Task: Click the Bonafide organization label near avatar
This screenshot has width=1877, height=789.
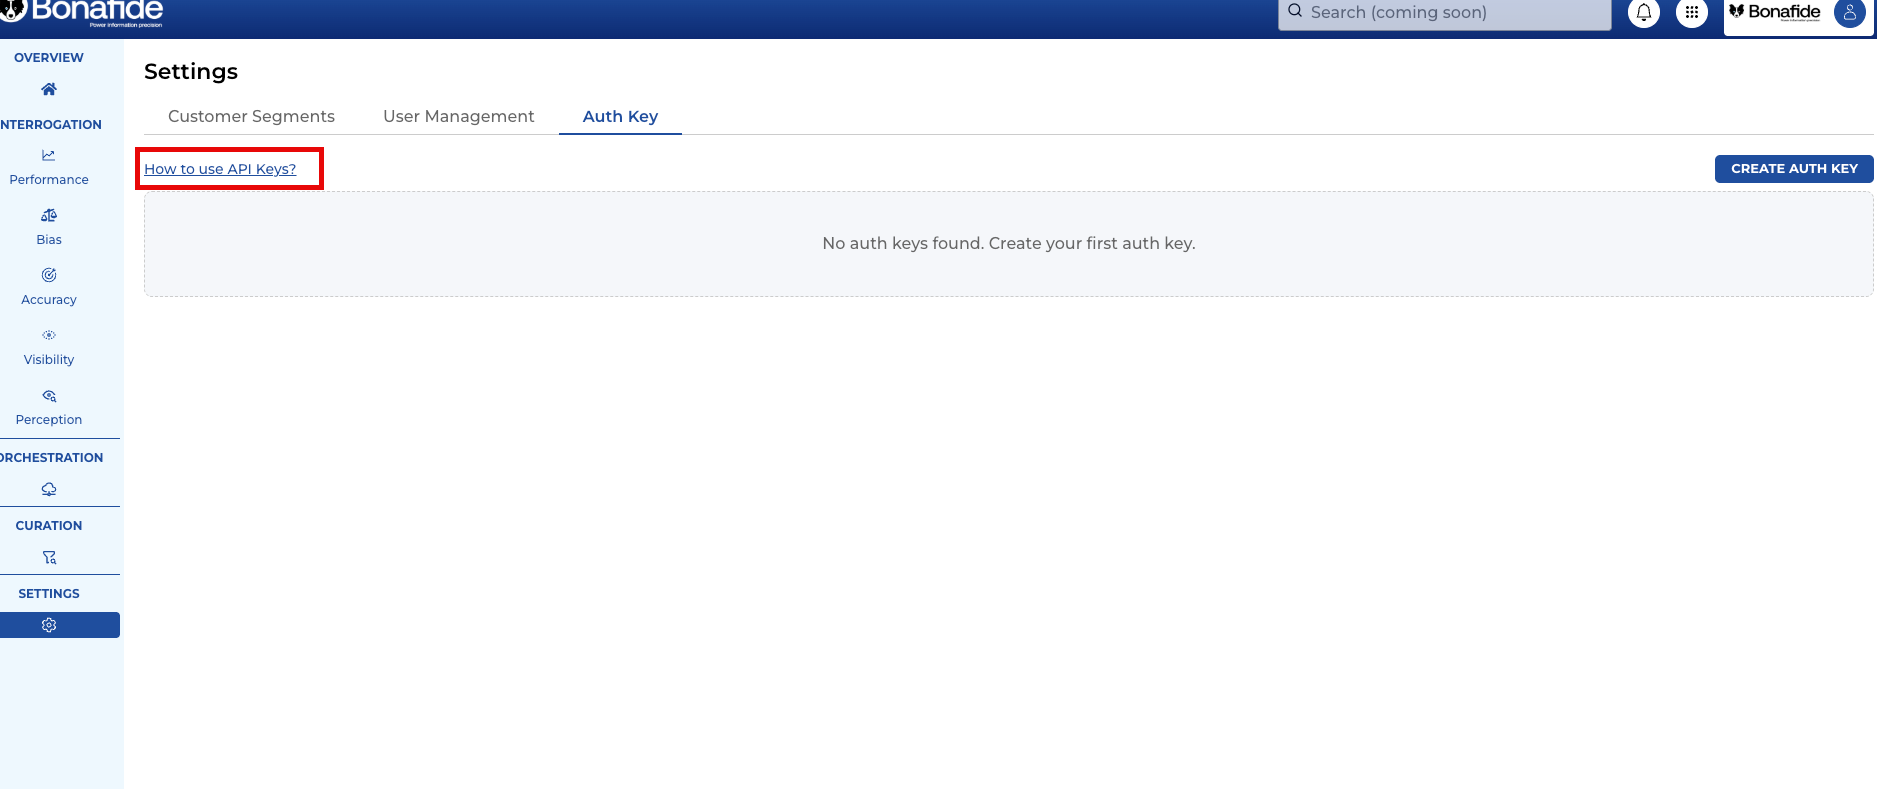Action: pyautogui.click(x=1775, y=12)
